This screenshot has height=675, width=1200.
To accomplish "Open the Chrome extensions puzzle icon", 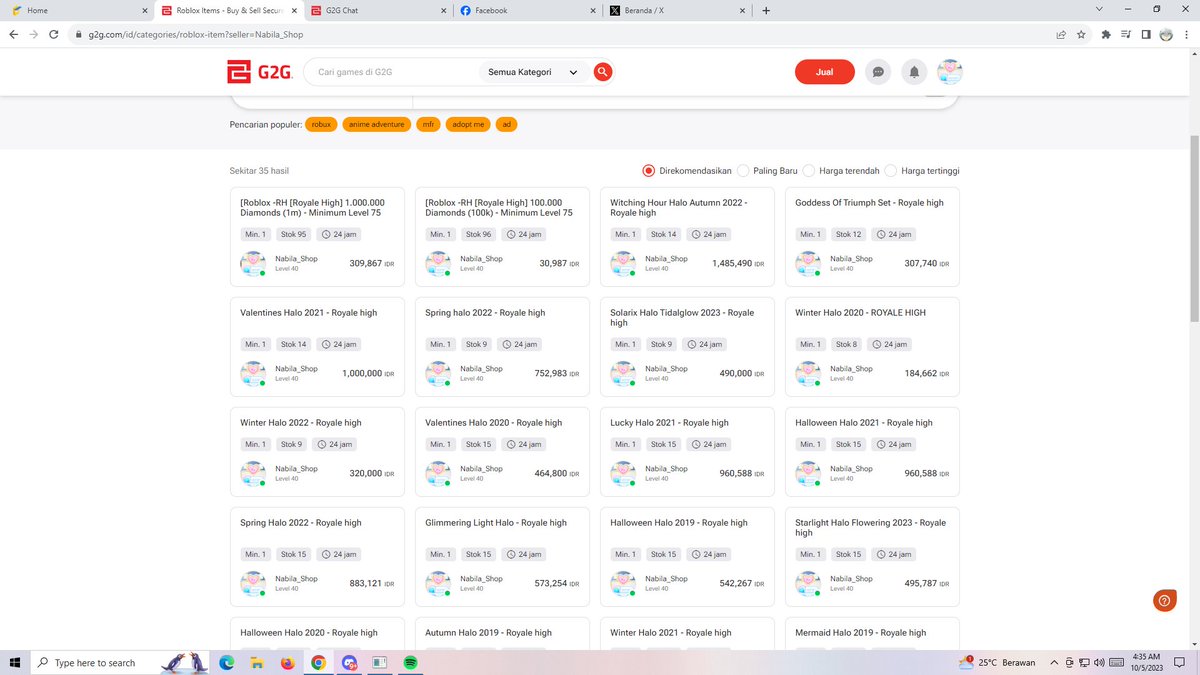I will [x=1106, y=34].
